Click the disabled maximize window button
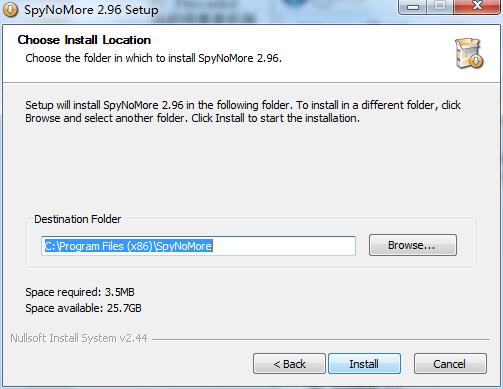The image size is (503, 389). (x=440, y=6)
